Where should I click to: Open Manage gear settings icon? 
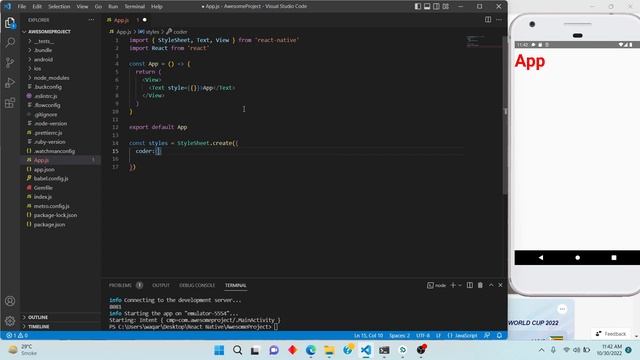(10, 321)
